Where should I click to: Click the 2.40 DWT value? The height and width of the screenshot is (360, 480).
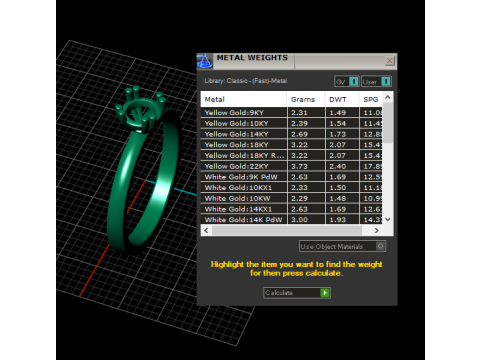click(338, 166)
